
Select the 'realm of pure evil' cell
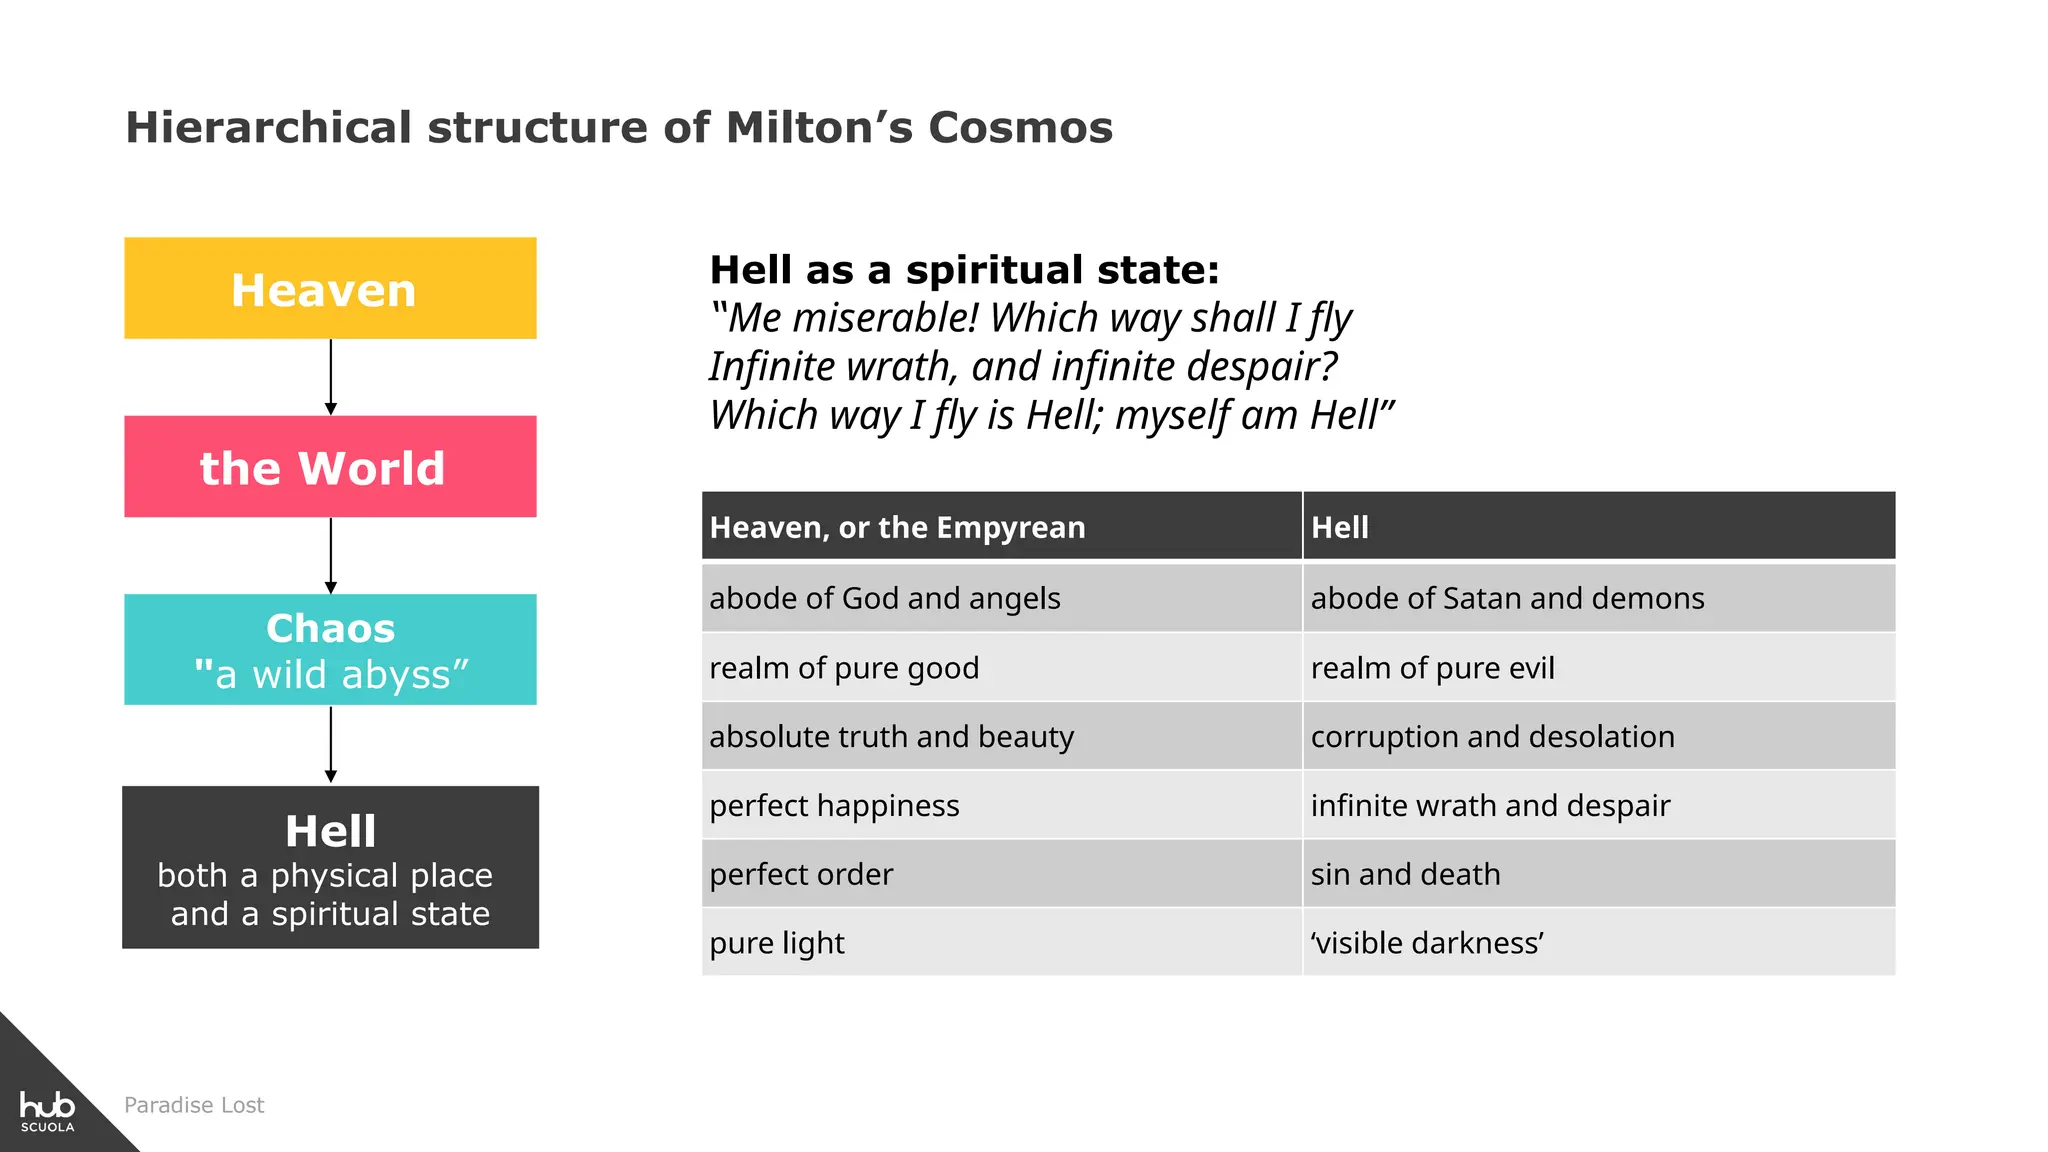[x=1599, y=667]
